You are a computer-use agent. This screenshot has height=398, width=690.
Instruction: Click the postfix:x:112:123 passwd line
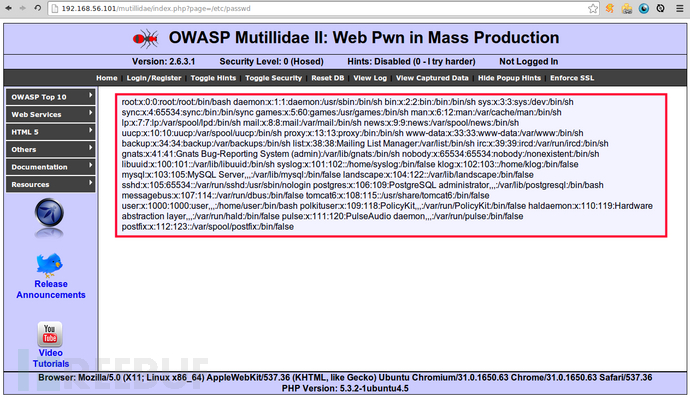(208, 227)
